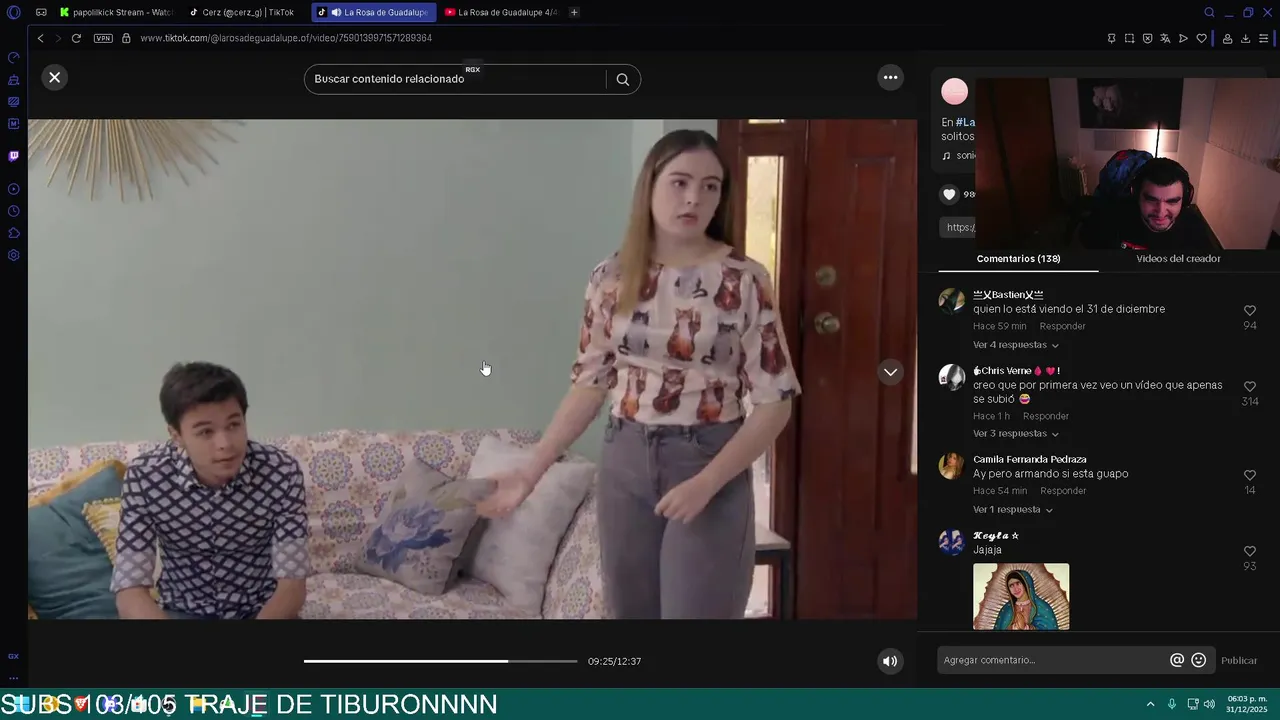Viewport: 1280px width, 720px height.
Task: Open the GX Corner gamepad icon
Action: tap(41, 12)
